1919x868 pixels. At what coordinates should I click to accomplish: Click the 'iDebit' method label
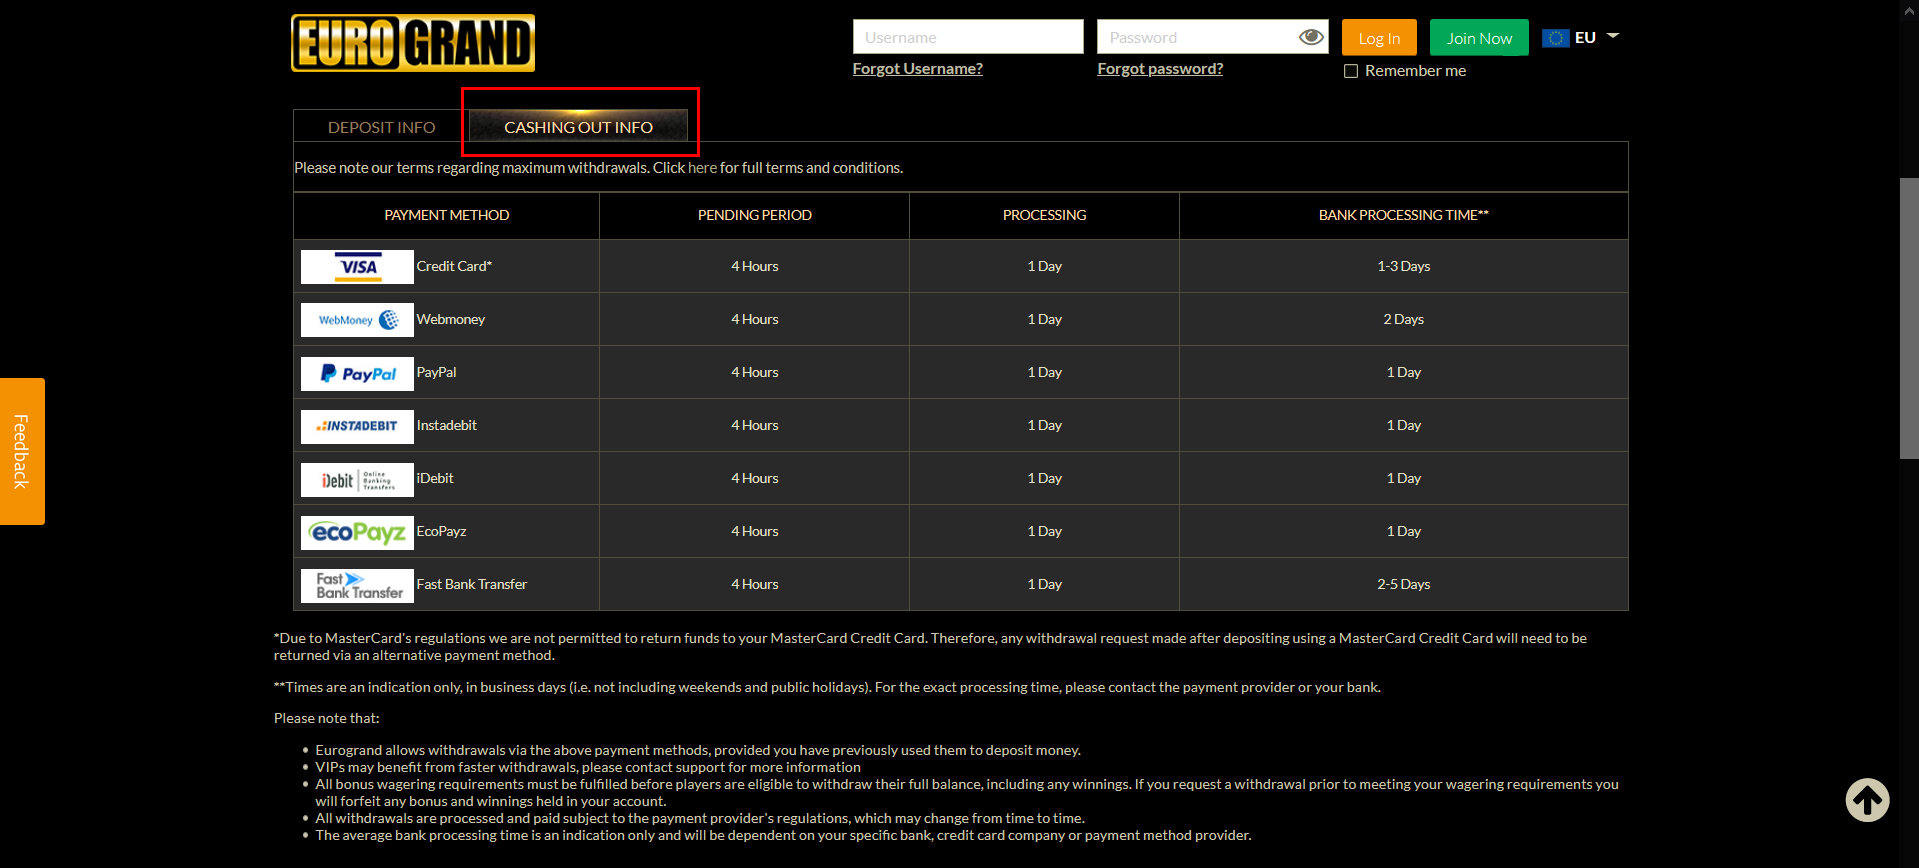[x=435, y=478]
